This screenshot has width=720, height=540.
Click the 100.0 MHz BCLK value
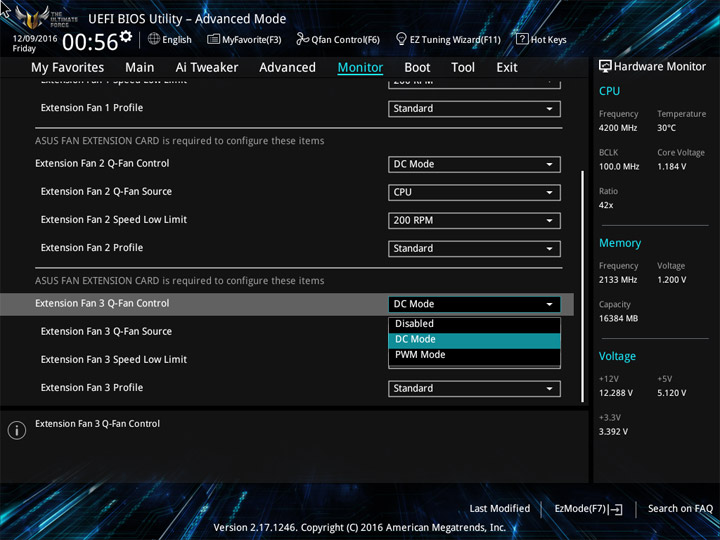(619, 167)
